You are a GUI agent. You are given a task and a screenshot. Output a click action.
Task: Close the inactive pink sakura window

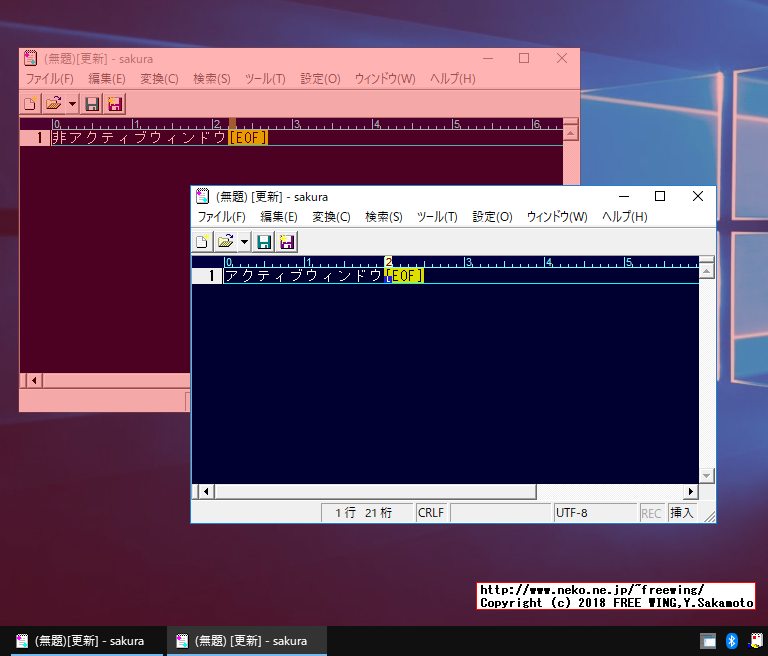click(562, 58)
